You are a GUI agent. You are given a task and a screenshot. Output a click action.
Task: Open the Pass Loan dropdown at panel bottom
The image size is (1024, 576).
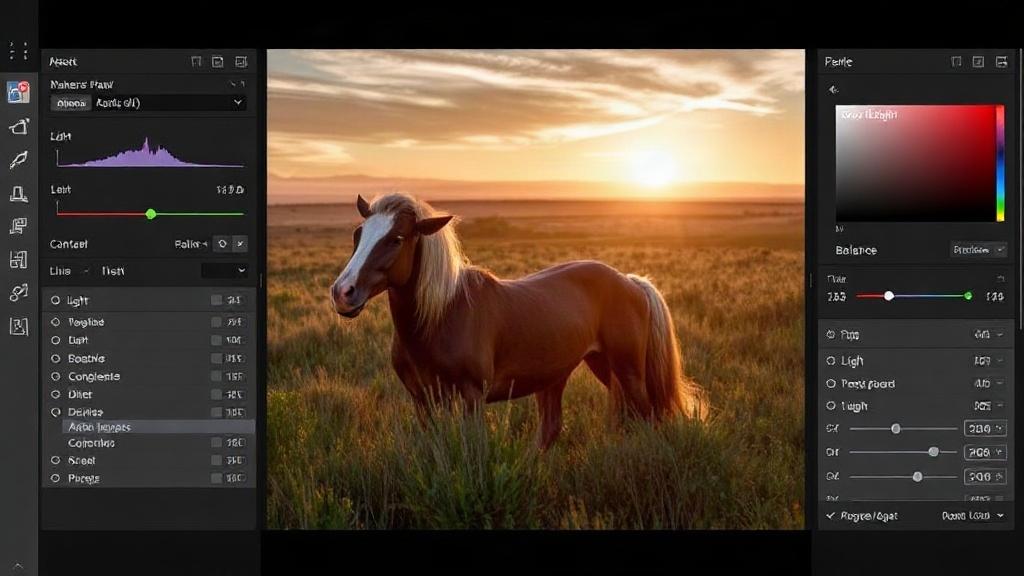973,516
